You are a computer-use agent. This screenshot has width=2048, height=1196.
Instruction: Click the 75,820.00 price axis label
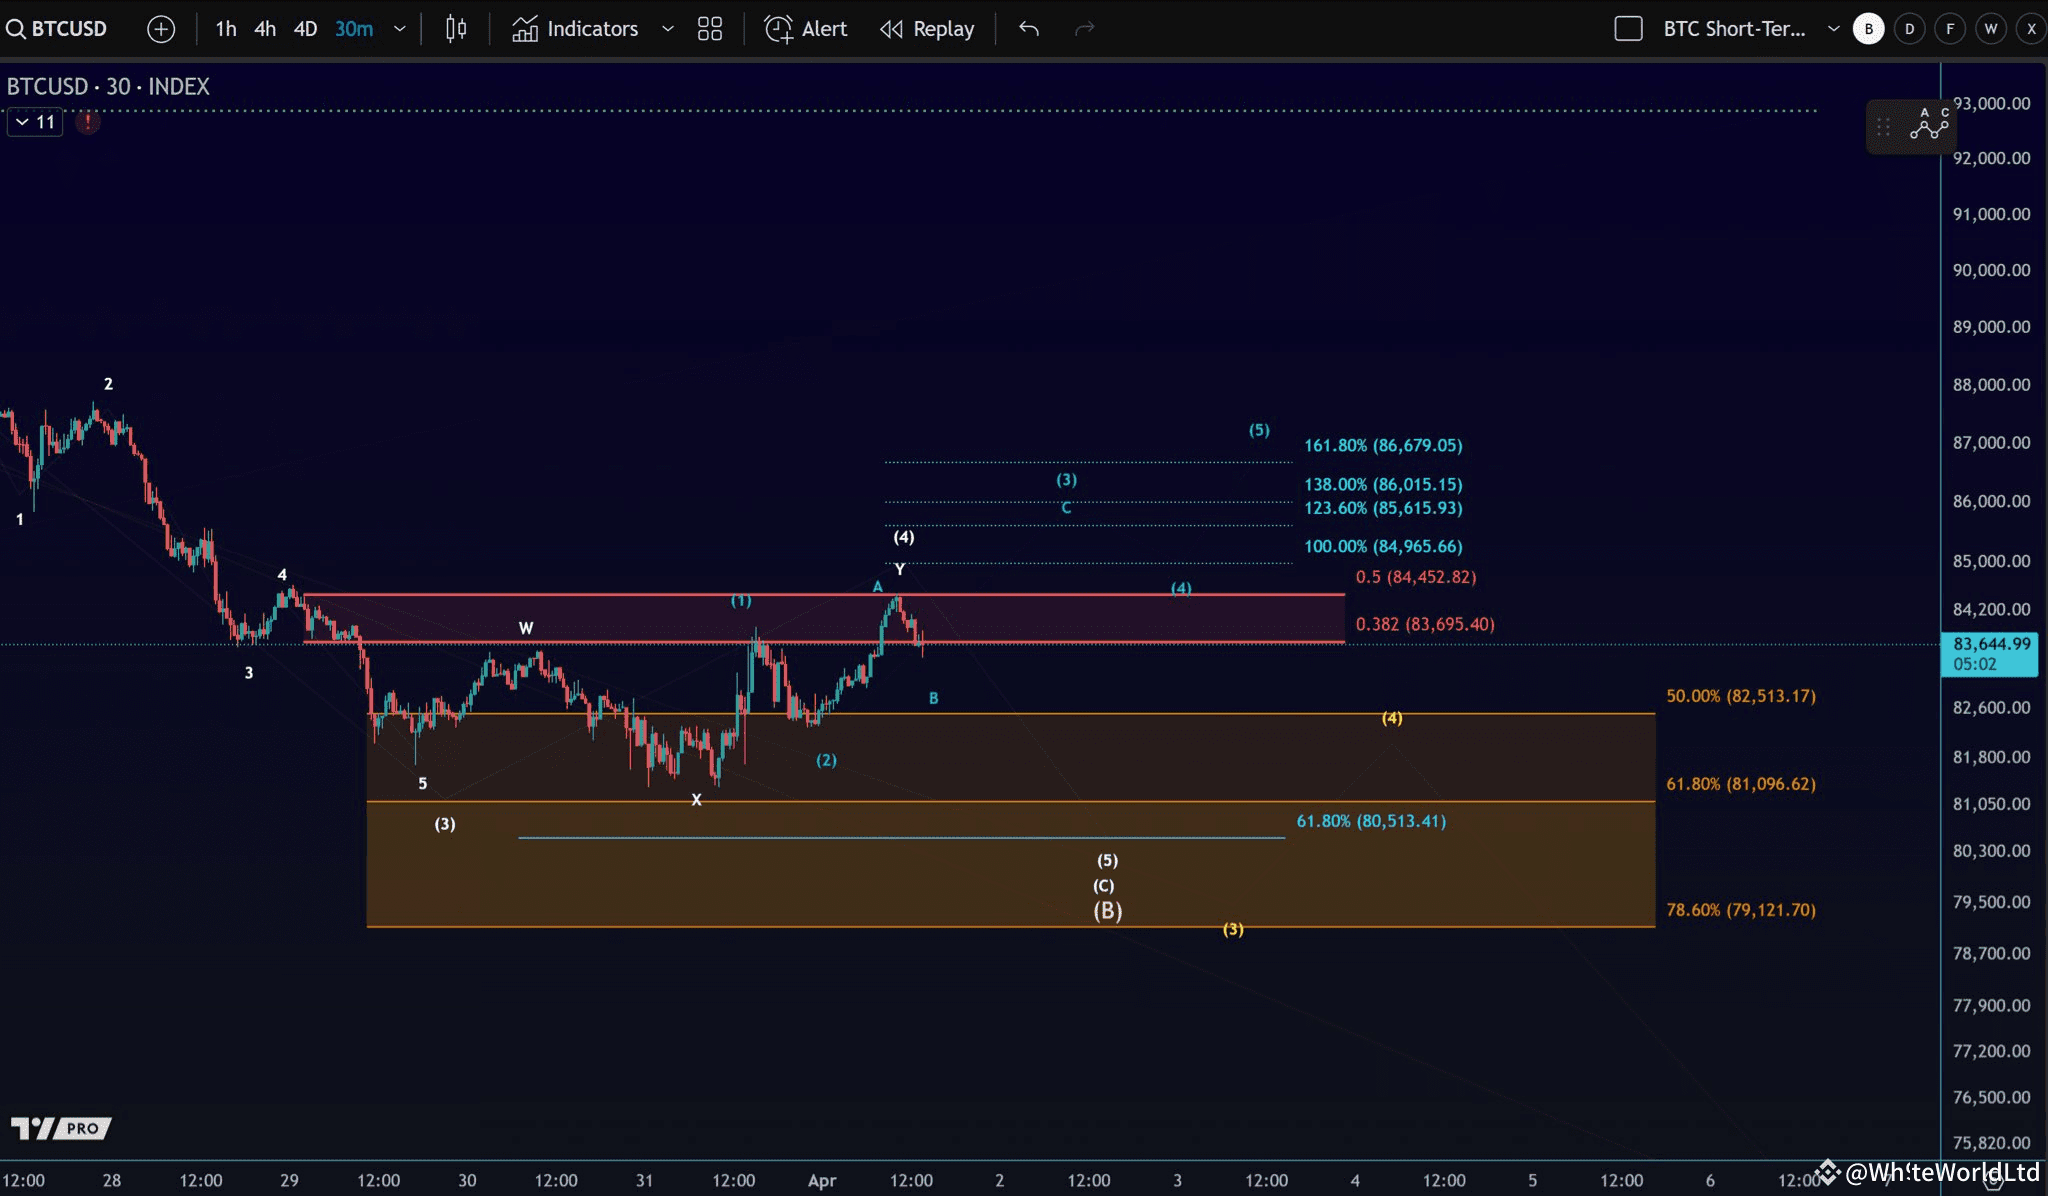1992,1143
